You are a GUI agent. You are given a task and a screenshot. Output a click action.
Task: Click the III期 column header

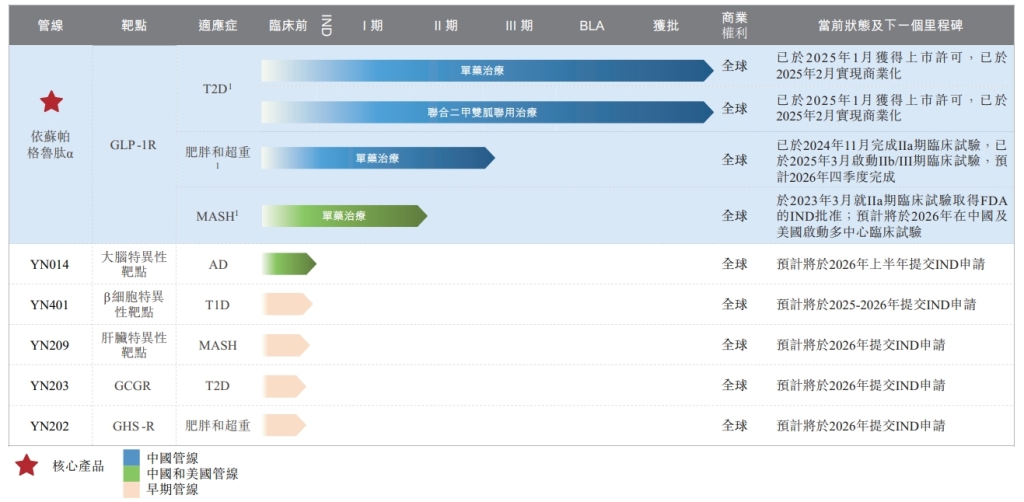pyautogui.click(x=519, y=26)
